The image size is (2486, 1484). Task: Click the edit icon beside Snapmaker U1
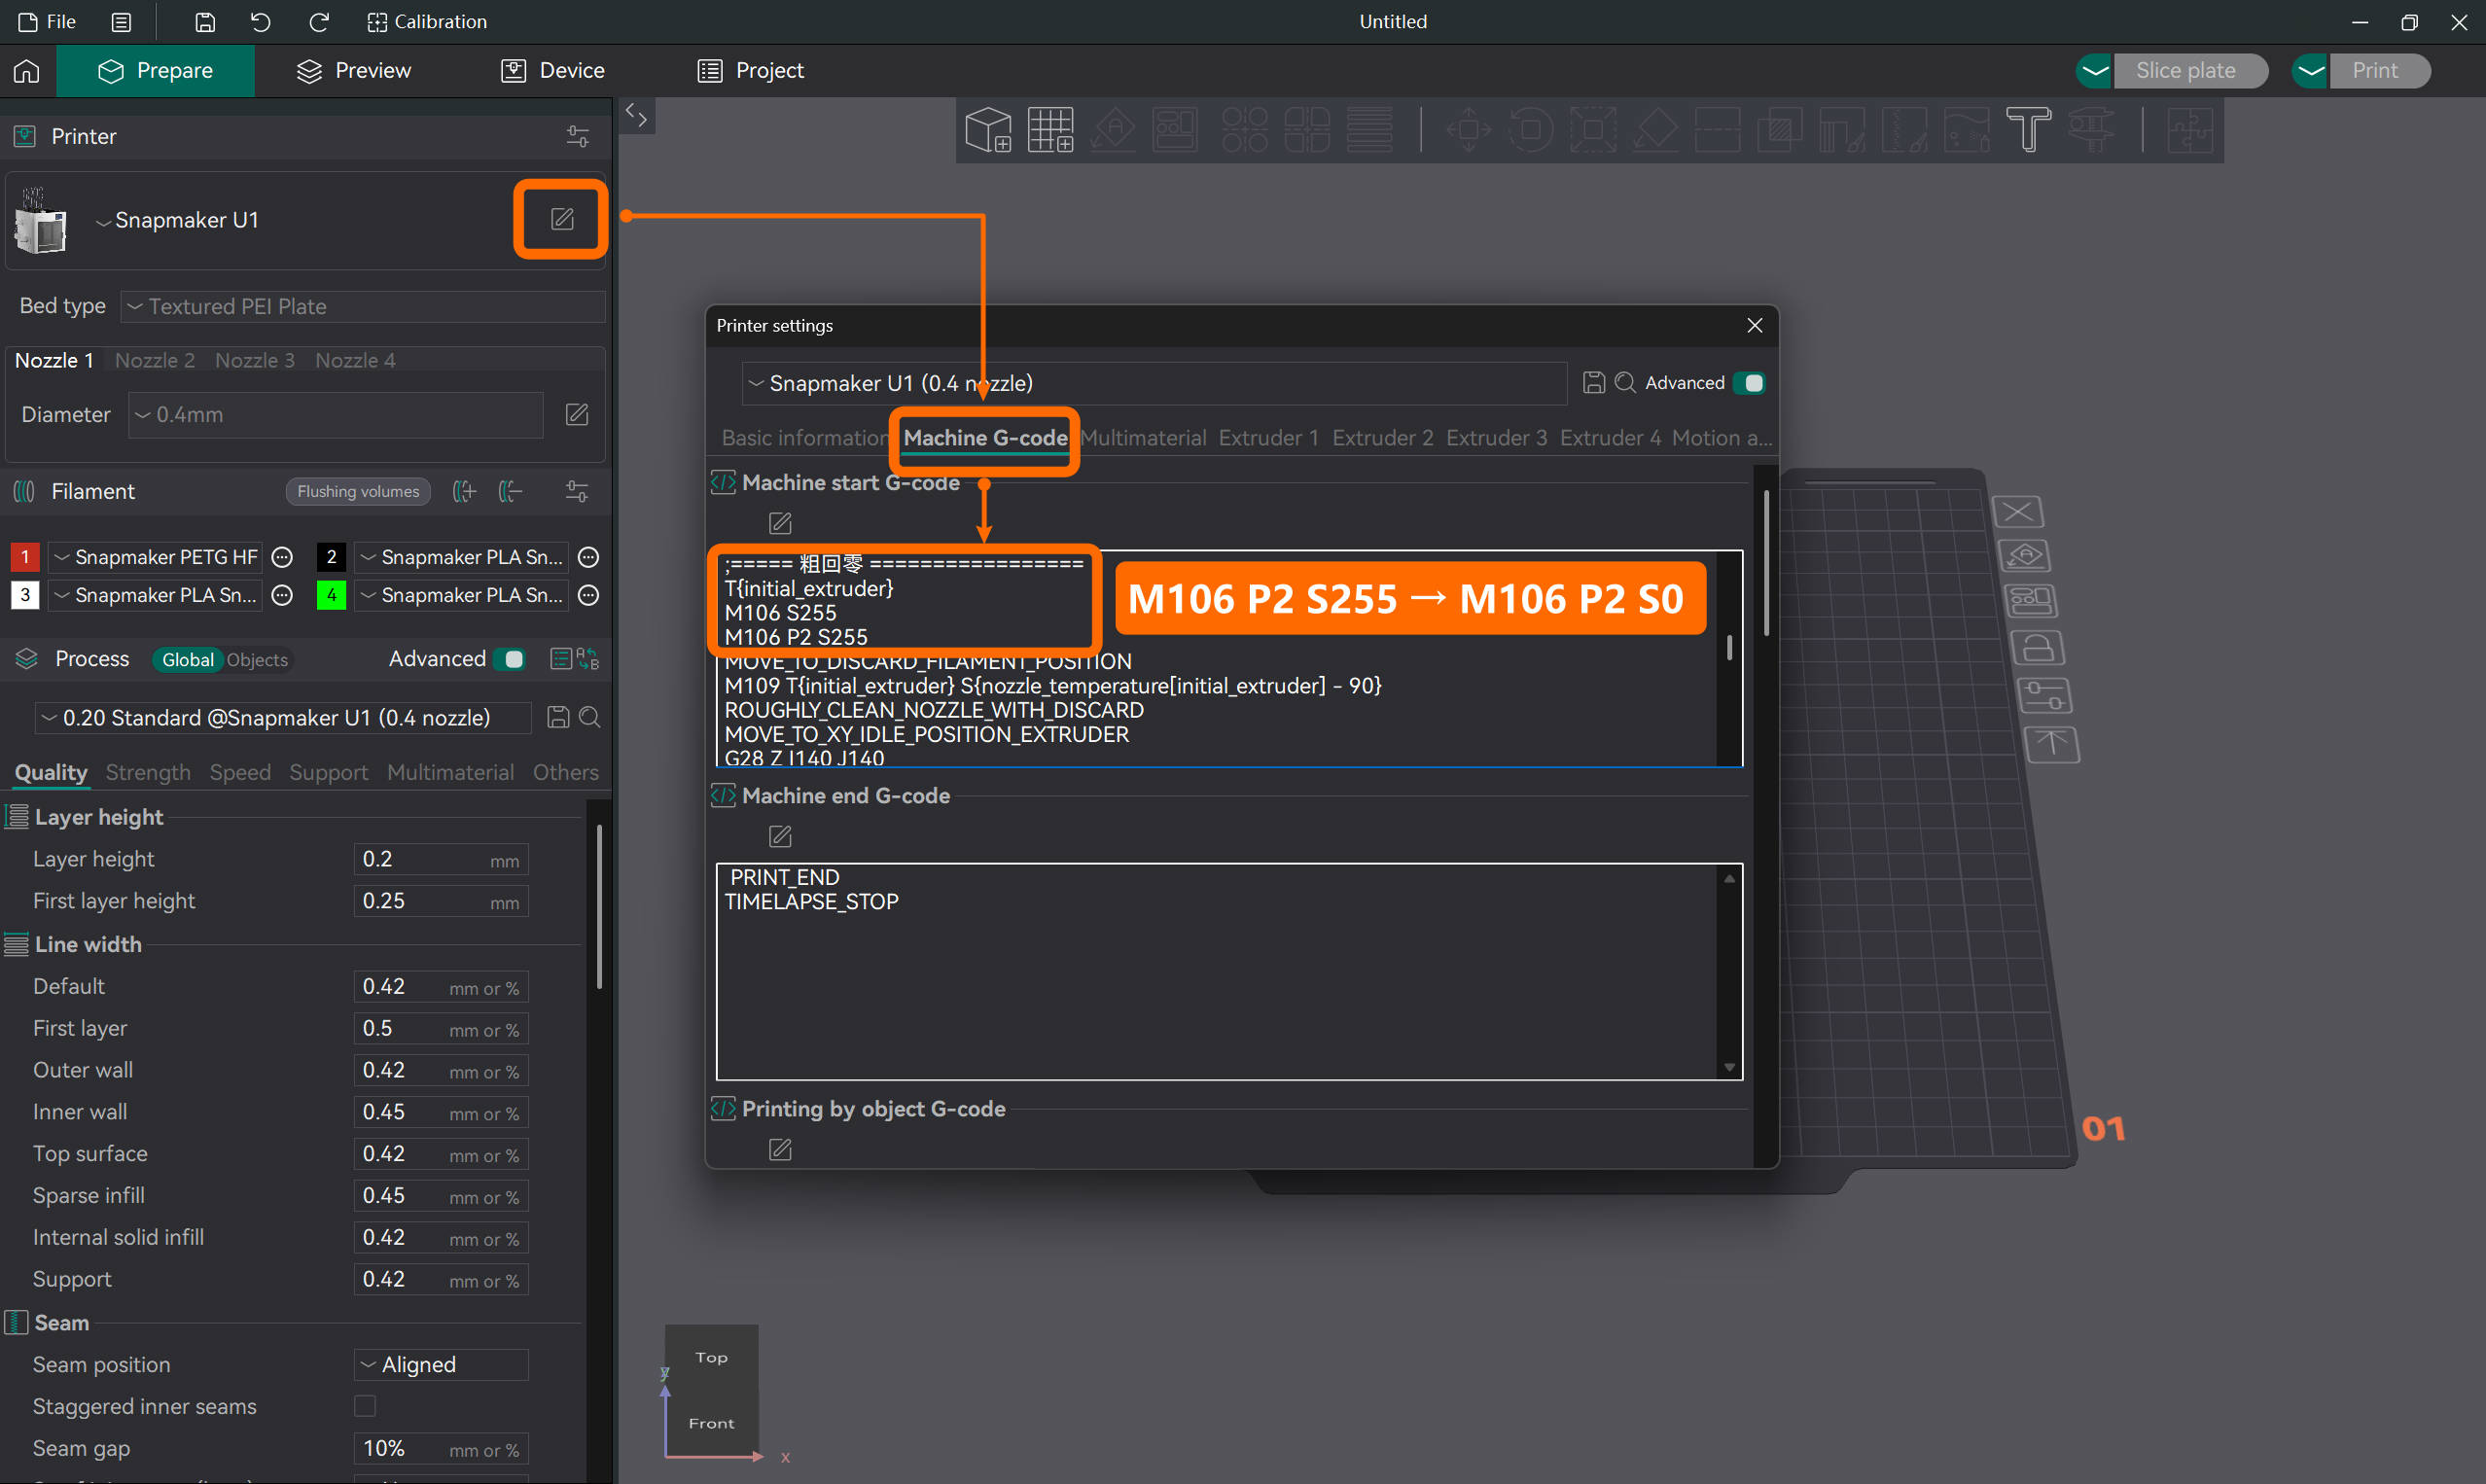coord(562,219)
